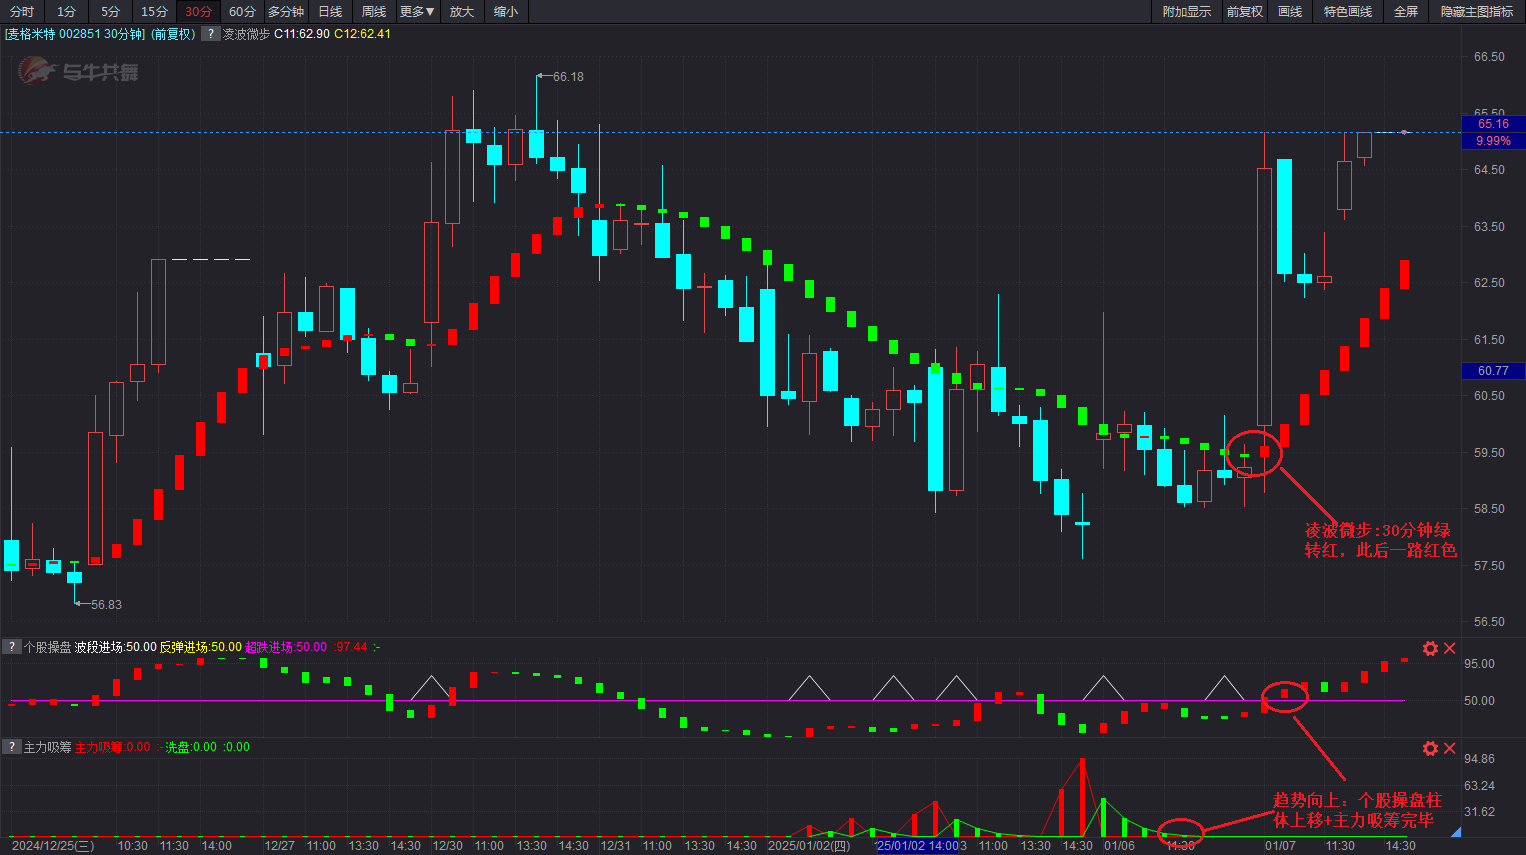The height and width of the screenshot is (855, 1526).
Task: Close the 主力吸筹 indicator panel
Action: (1449, 748)
